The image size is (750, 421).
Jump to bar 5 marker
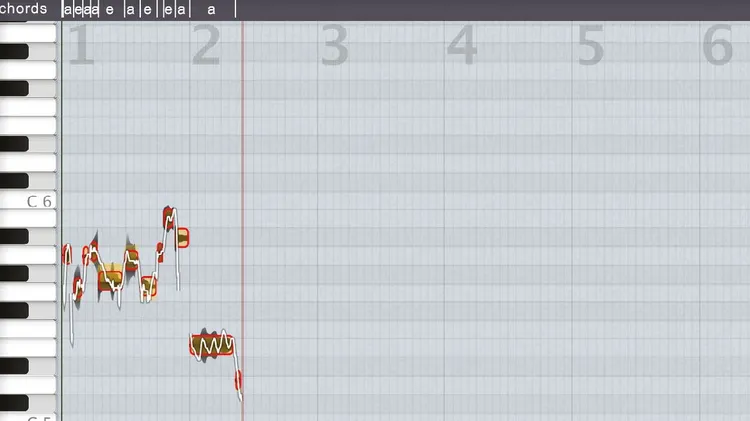590,45
